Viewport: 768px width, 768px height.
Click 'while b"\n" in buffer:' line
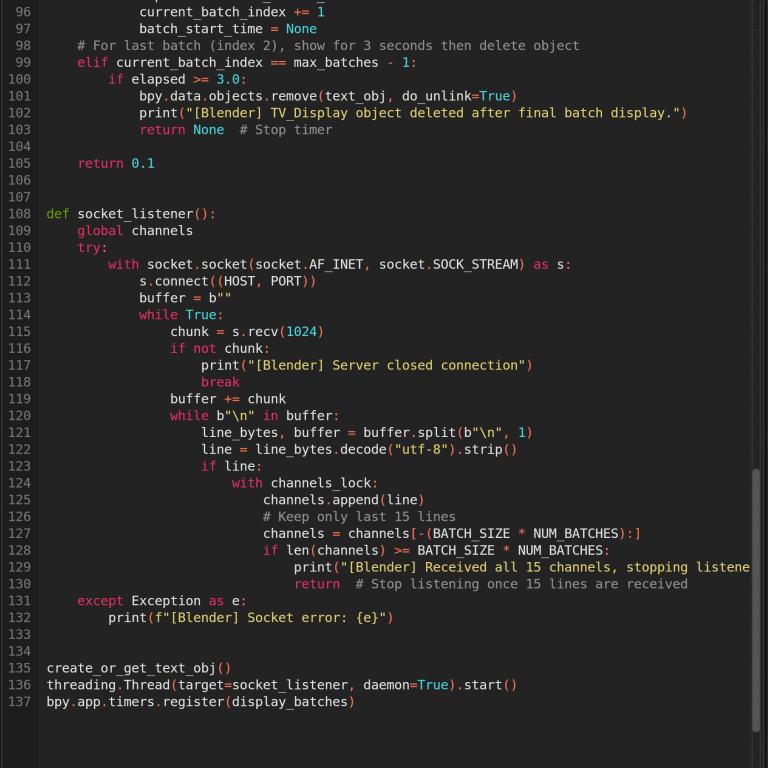(x=255, y=416)
